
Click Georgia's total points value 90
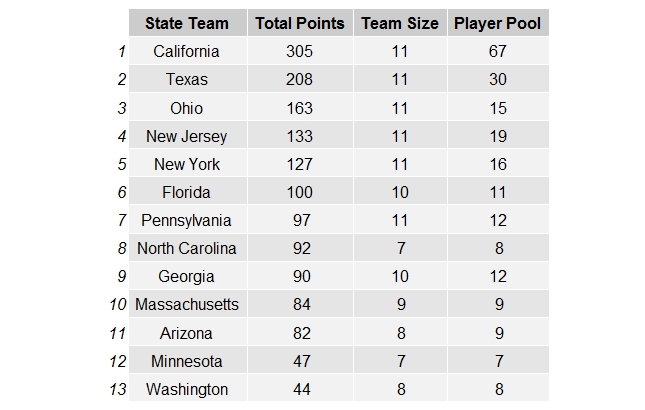pyautogui.click(x=300, y=276)
